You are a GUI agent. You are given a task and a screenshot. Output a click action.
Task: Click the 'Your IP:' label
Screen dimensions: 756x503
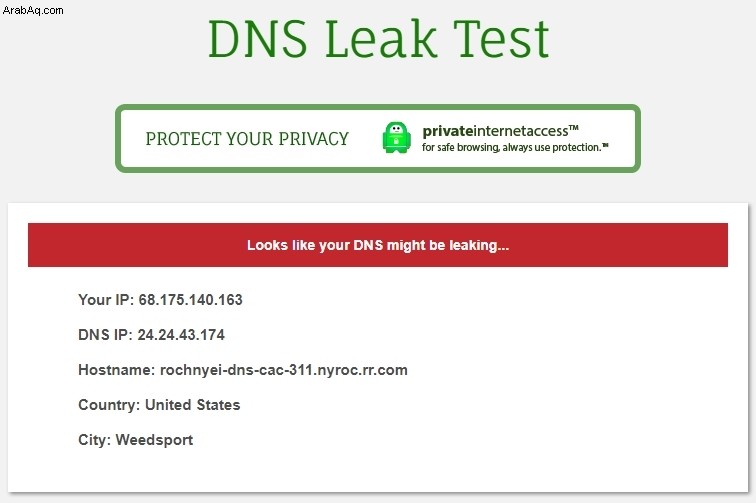pos(106,299)
